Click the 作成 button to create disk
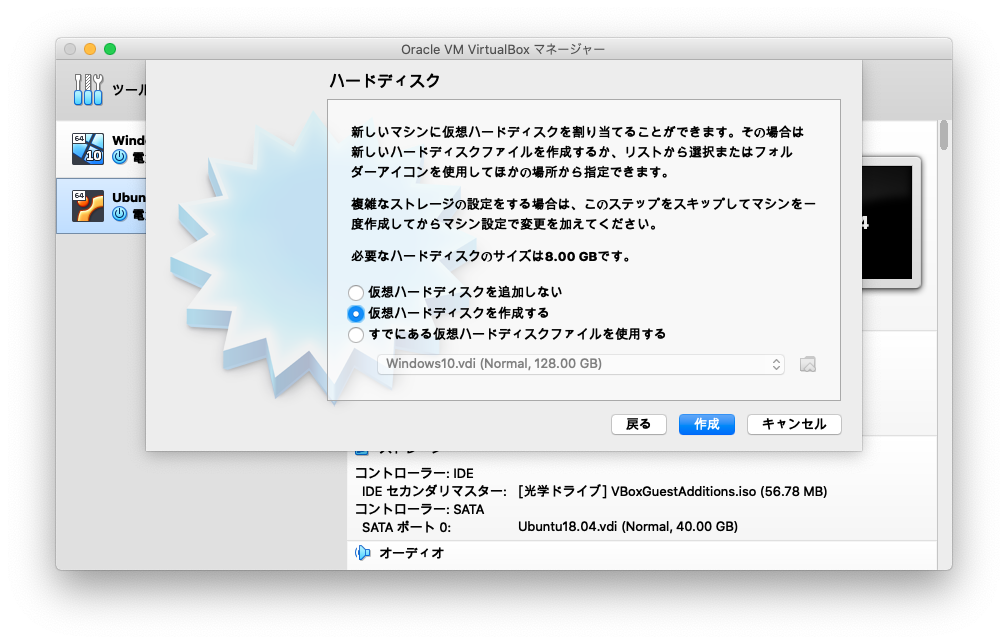This screenshot has width=1008, height=644. 706,424
